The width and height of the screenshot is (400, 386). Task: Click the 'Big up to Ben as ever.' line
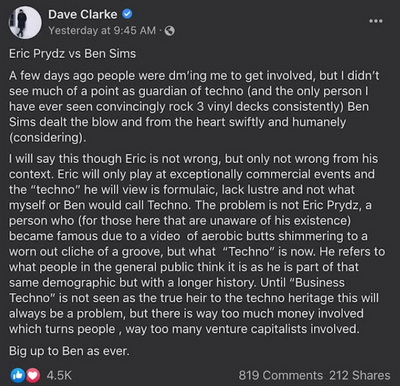click(69, 351)
